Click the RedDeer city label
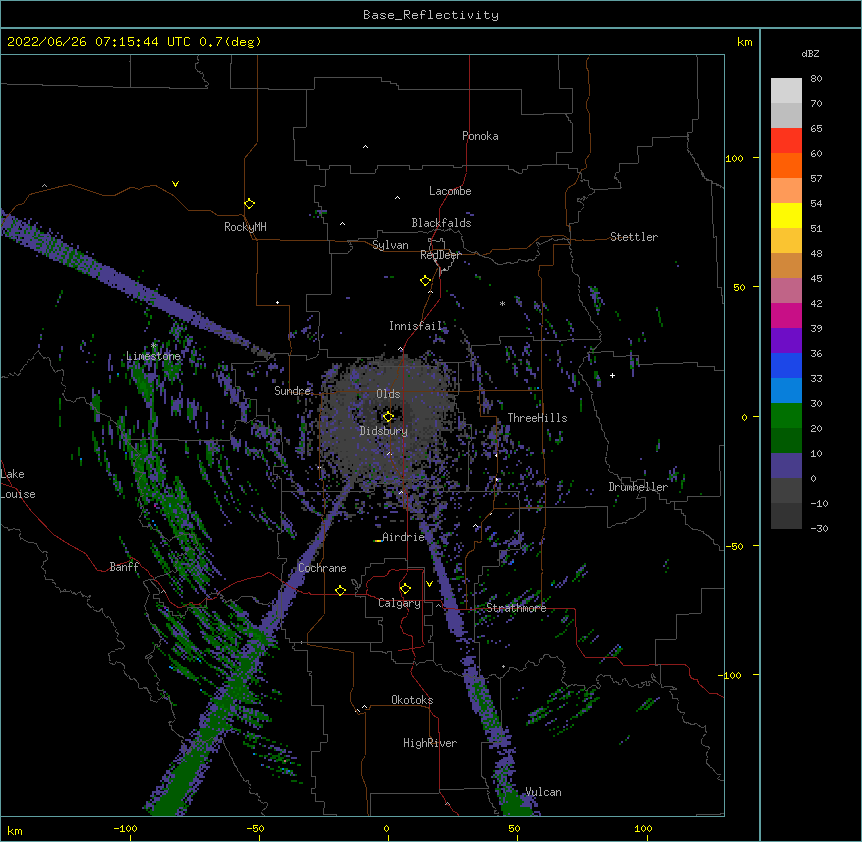The image size is (862, 842). click(440, 255)
